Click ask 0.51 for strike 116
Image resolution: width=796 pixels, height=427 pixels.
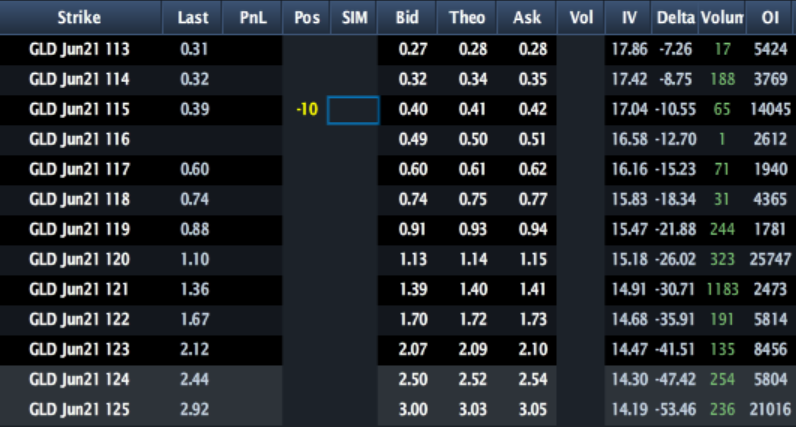[532, 140]
